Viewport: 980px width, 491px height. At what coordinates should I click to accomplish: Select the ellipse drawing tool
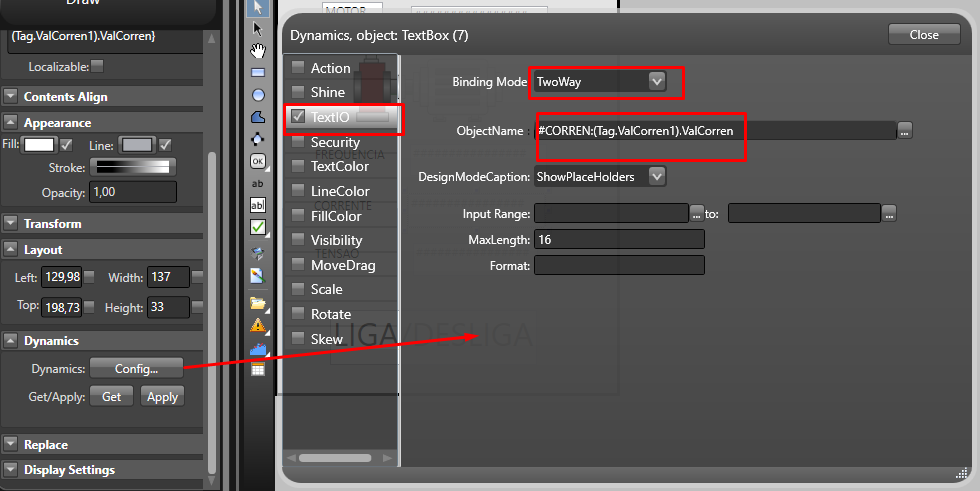(258, 95)
